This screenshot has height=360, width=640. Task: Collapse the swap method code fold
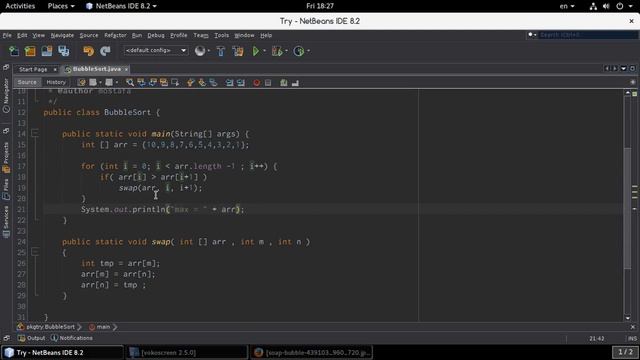click(35, 252)
